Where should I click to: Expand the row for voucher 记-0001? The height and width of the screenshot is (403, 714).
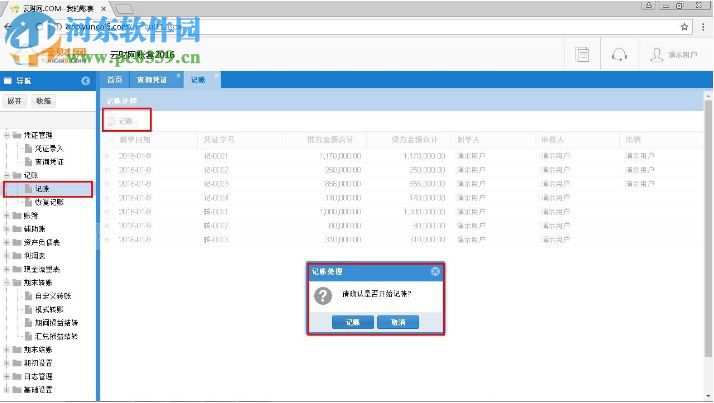coord(107,156)
